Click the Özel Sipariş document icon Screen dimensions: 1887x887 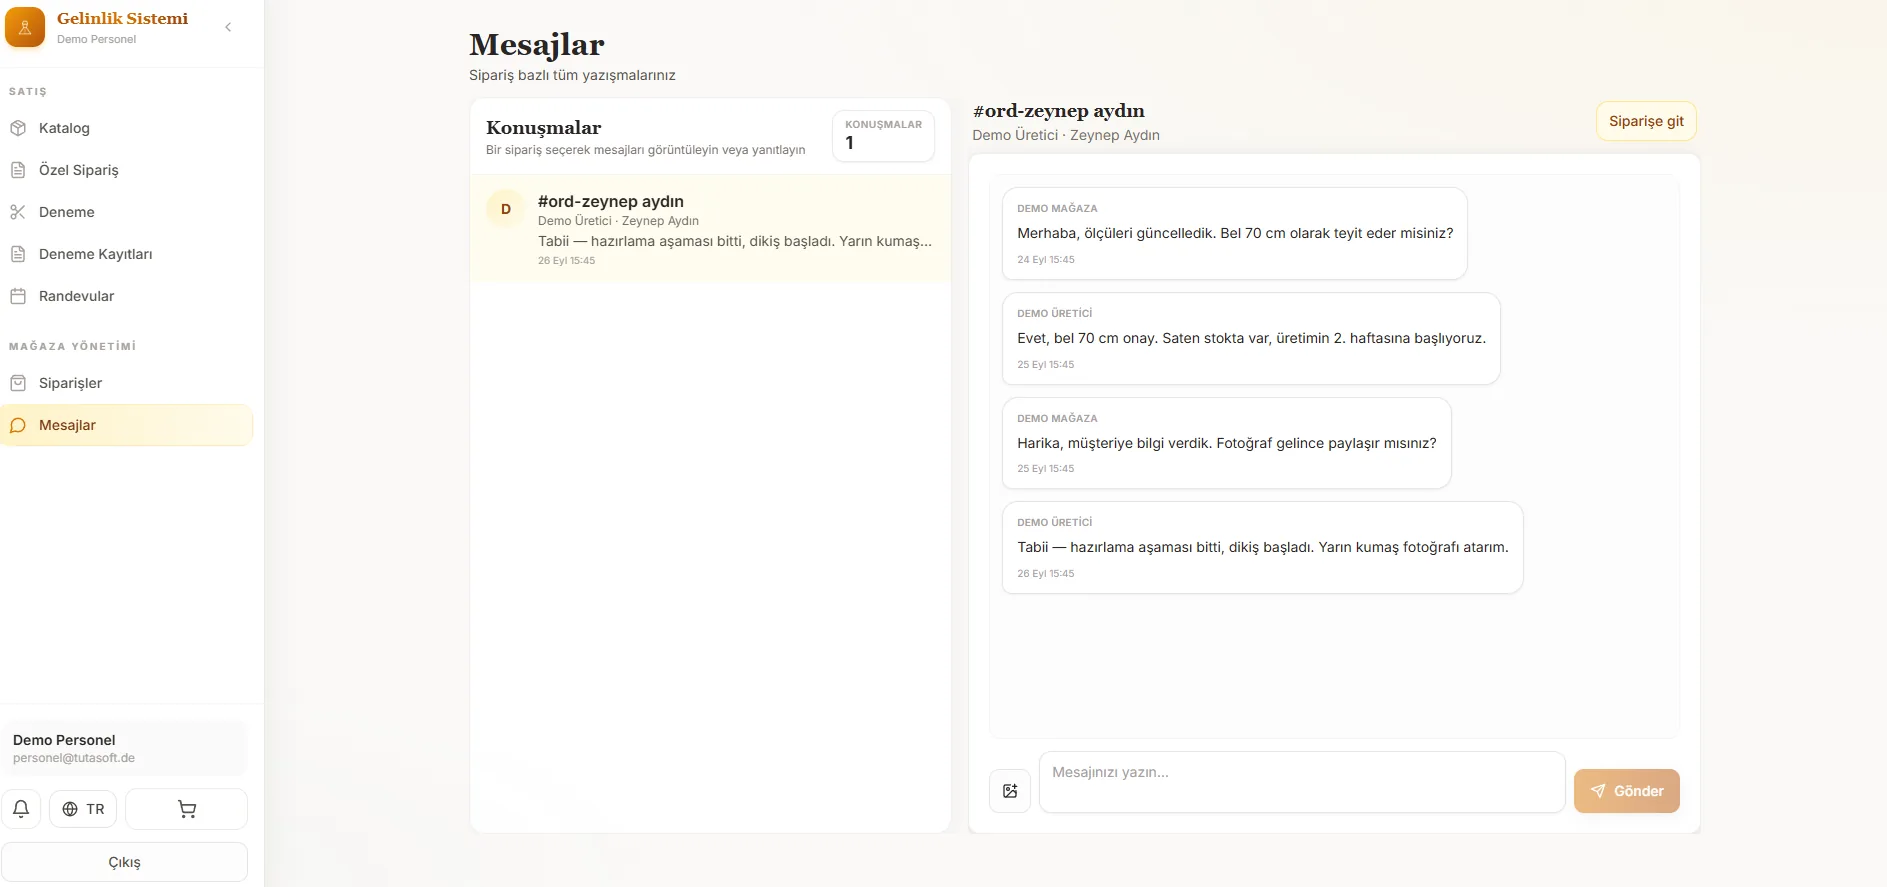[18, 170]
